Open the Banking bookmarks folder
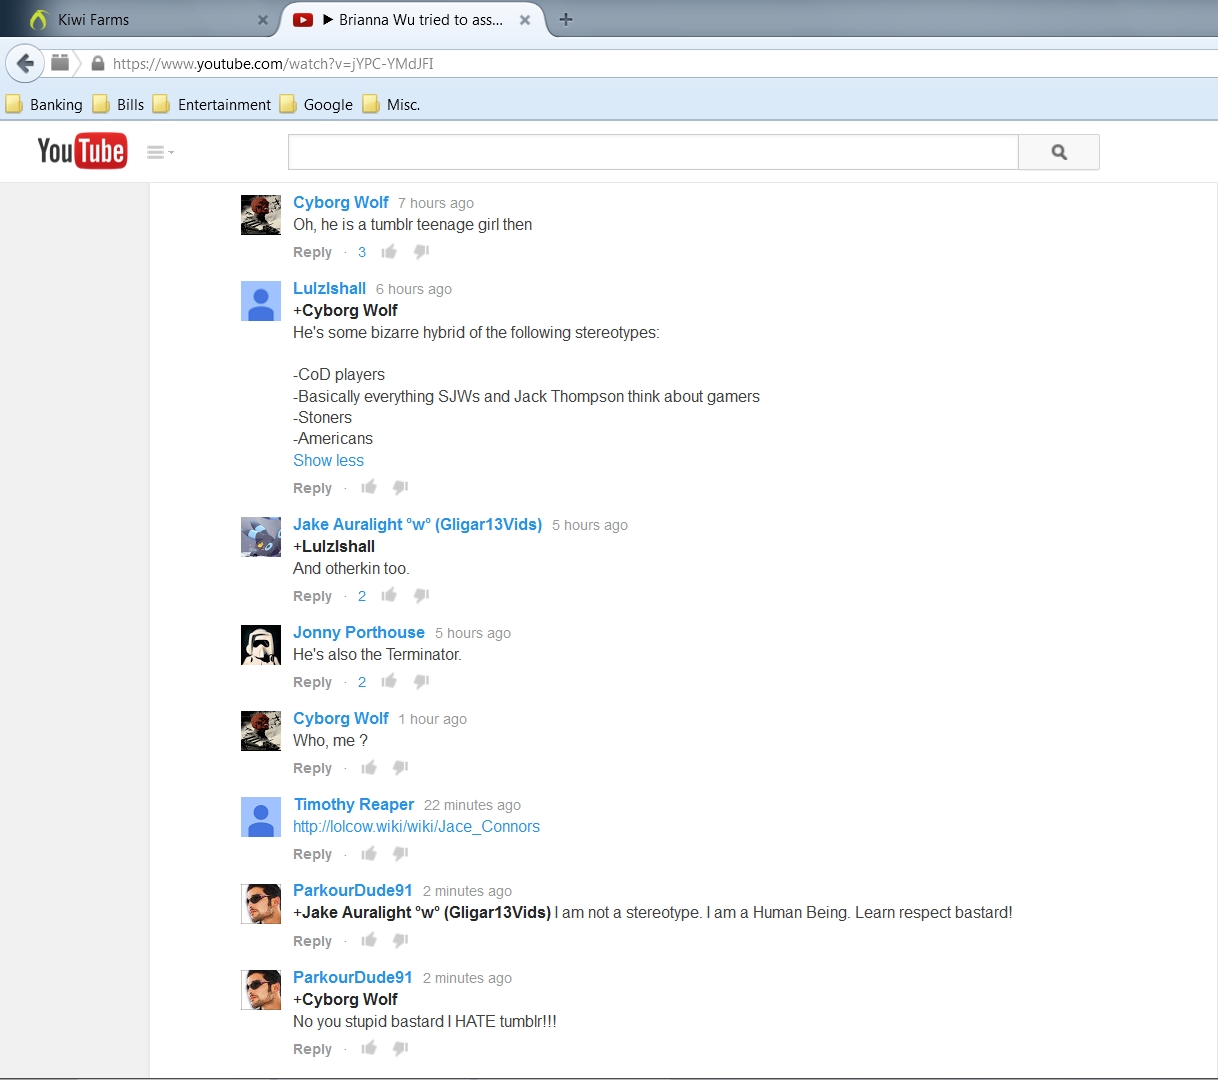Screen dimensions: 1218x1080 tap(45, 104)
